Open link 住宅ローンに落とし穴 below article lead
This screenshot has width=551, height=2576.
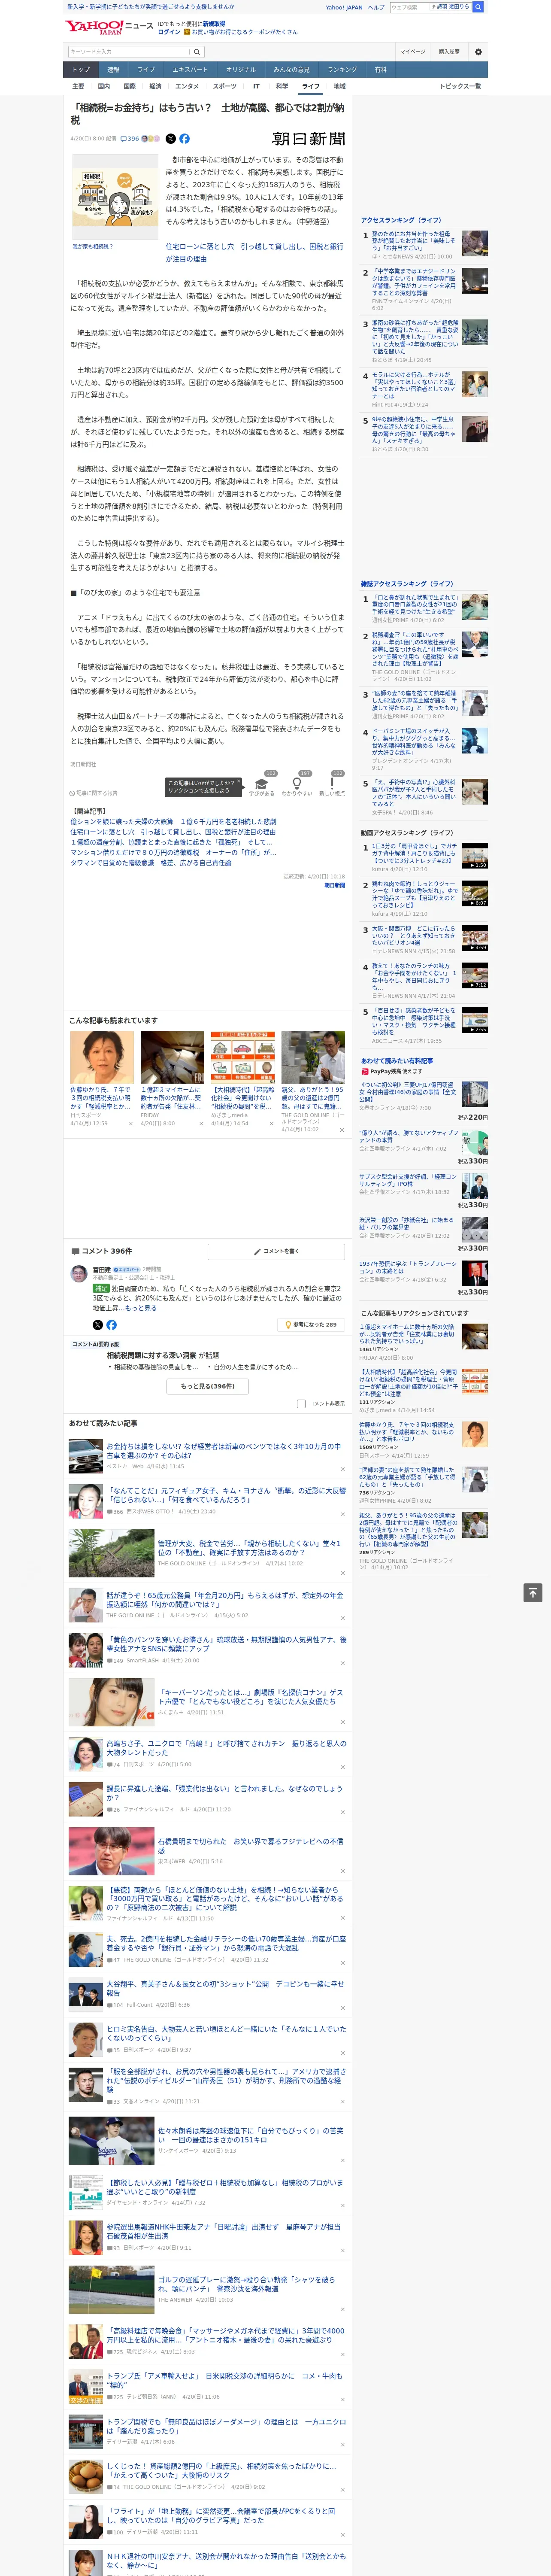[254, 252]
